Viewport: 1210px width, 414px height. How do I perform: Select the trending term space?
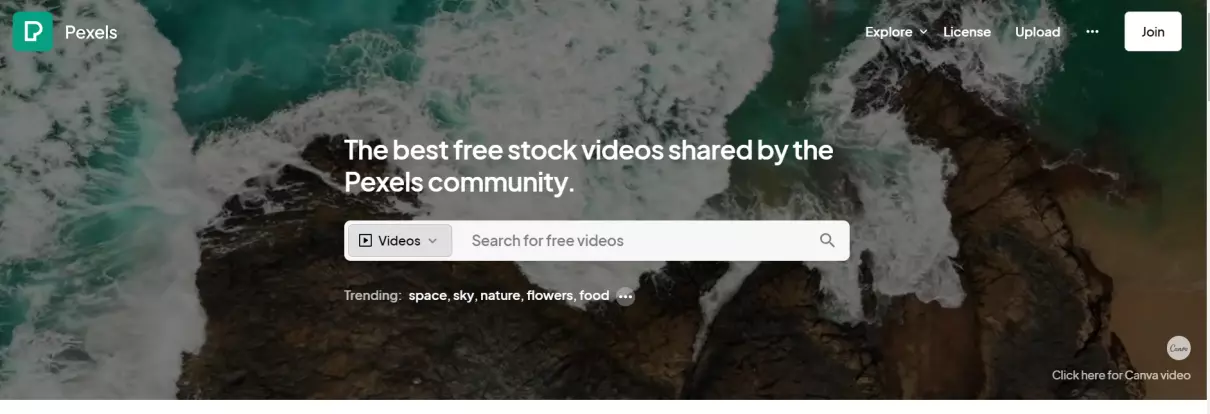[427, 296]
